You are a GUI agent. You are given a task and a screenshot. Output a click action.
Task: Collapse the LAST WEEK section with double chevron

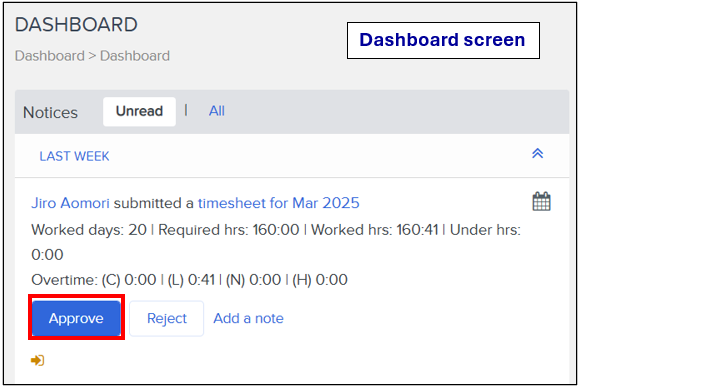tap(538, 154)
